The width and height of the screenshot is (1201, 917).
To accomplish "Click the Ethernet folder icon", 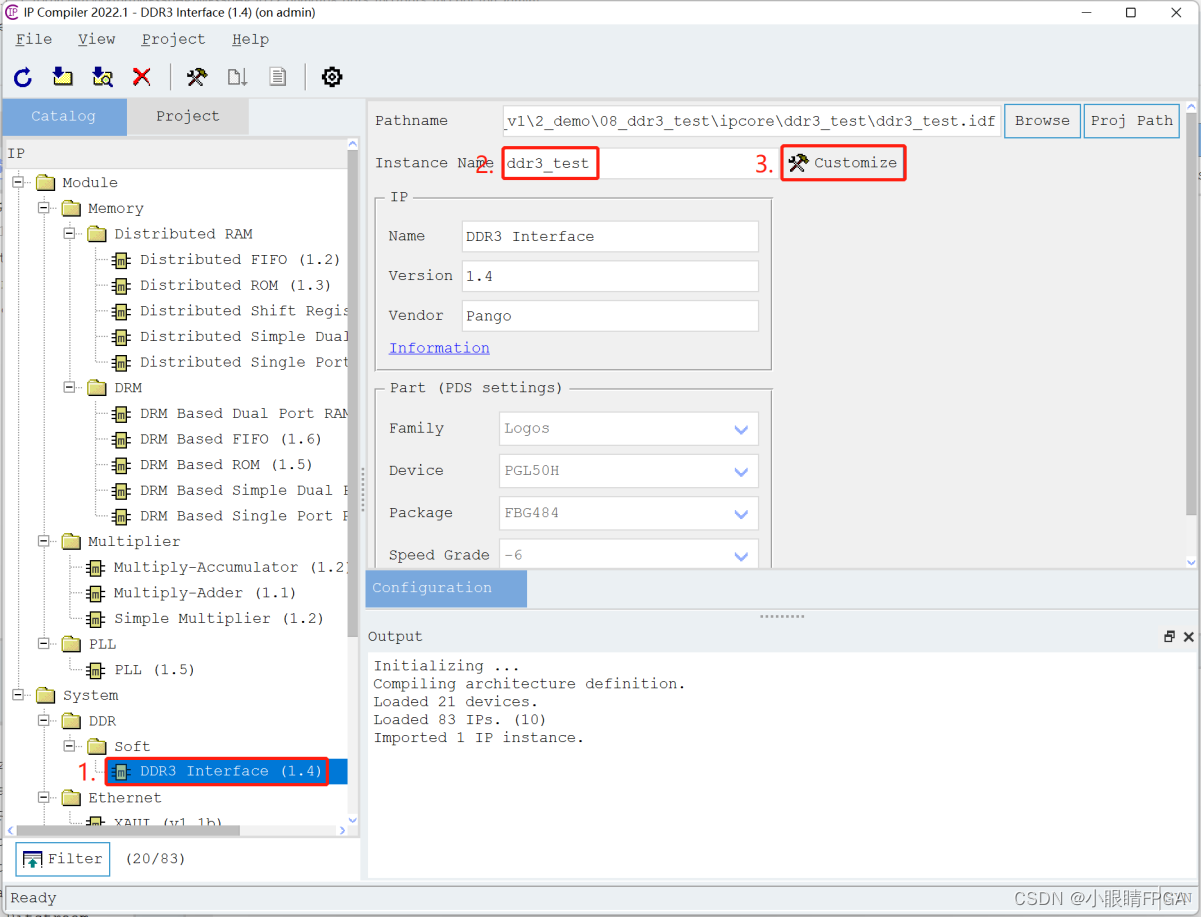I will 70,798.
